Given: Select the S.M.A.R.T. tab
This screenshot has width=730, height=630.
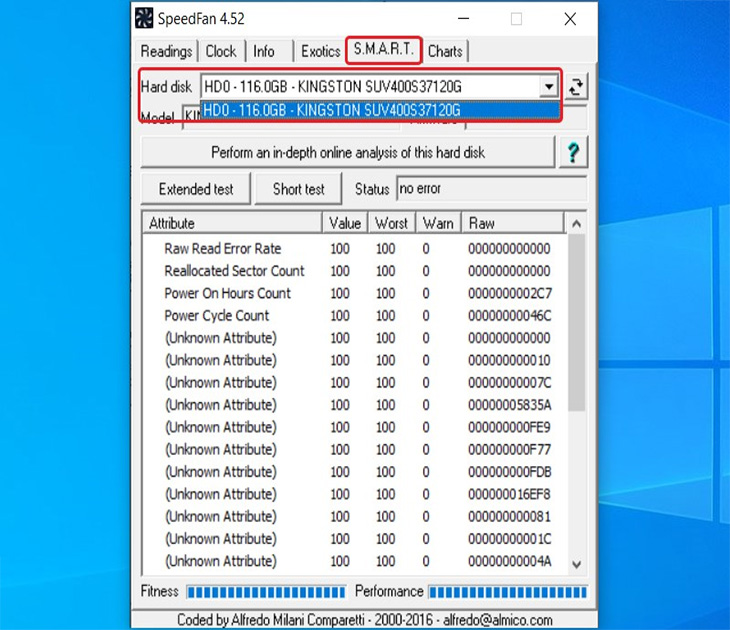Looking at the screenshot, I should (x=383, y=49).
